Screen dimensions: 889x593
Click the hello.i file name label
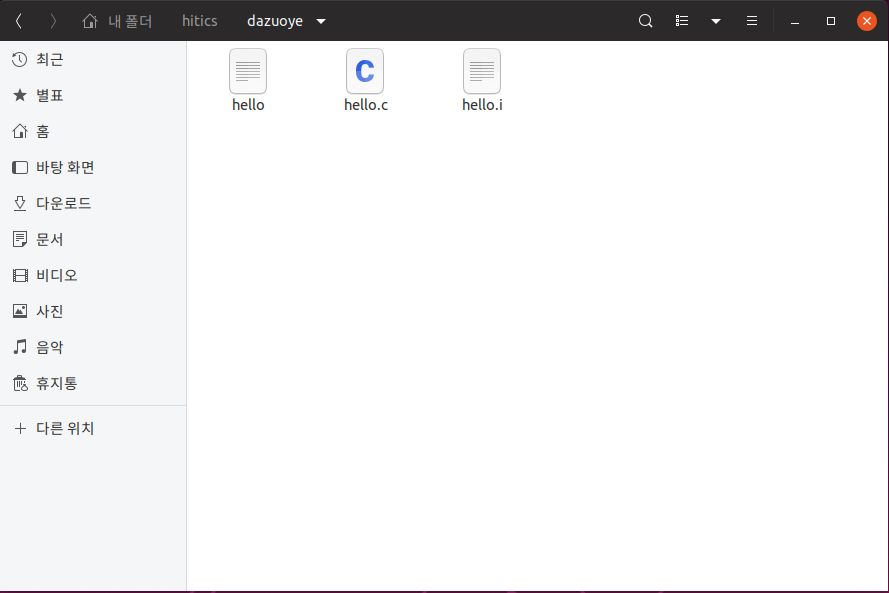(482, 105)
